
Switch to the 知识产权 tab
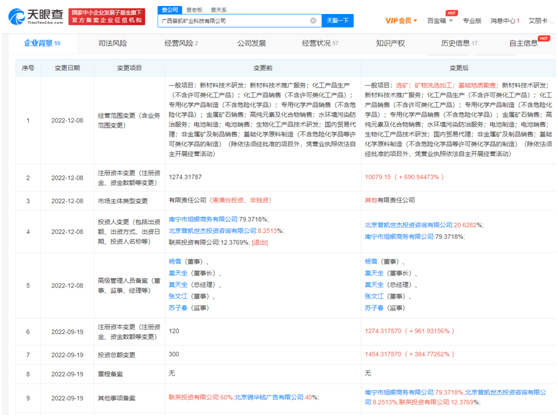click(x=390, y=43)
